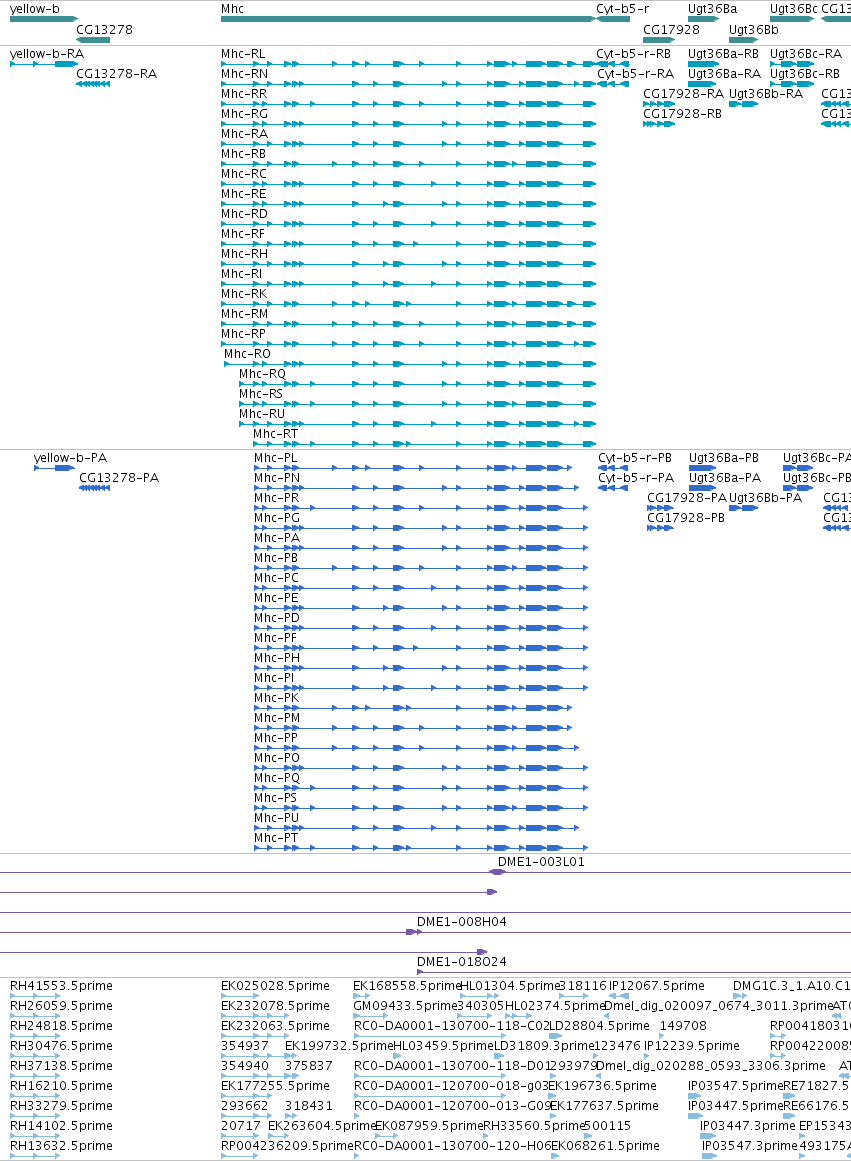The width and height of the screenshot is (851, 1161).
Task: Open the CG17928 gene label
Action: coord(671,30)
